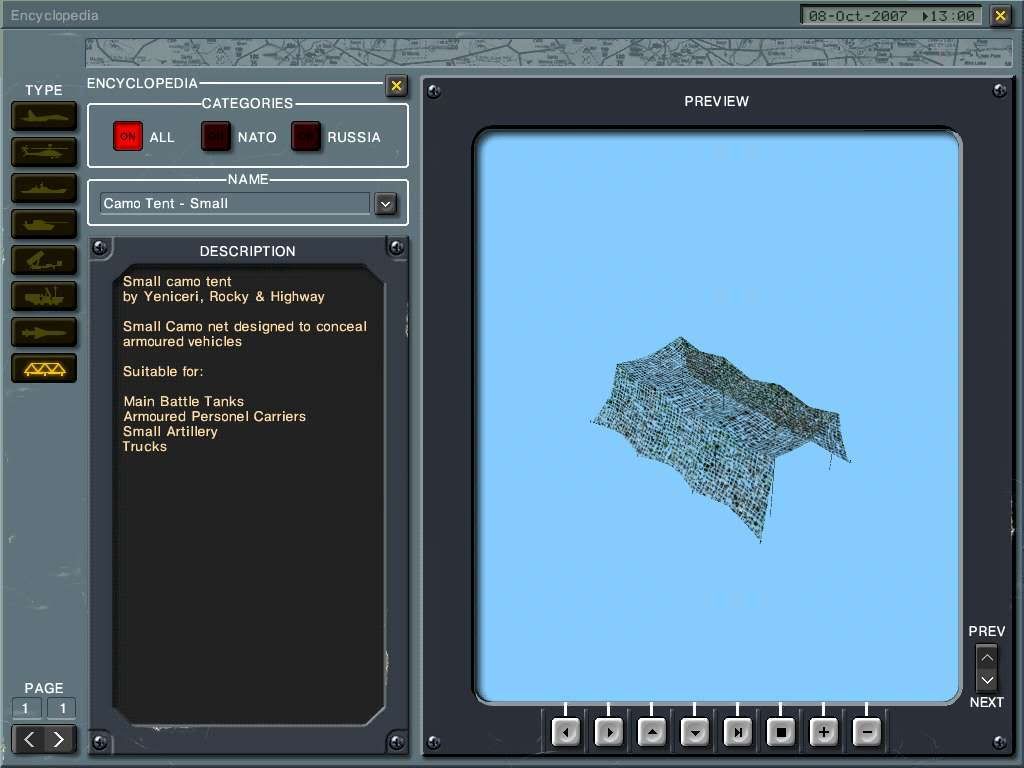The image size is (1024, 768).
Task: Select the aircraft type icon
Action: click(43, 116)
